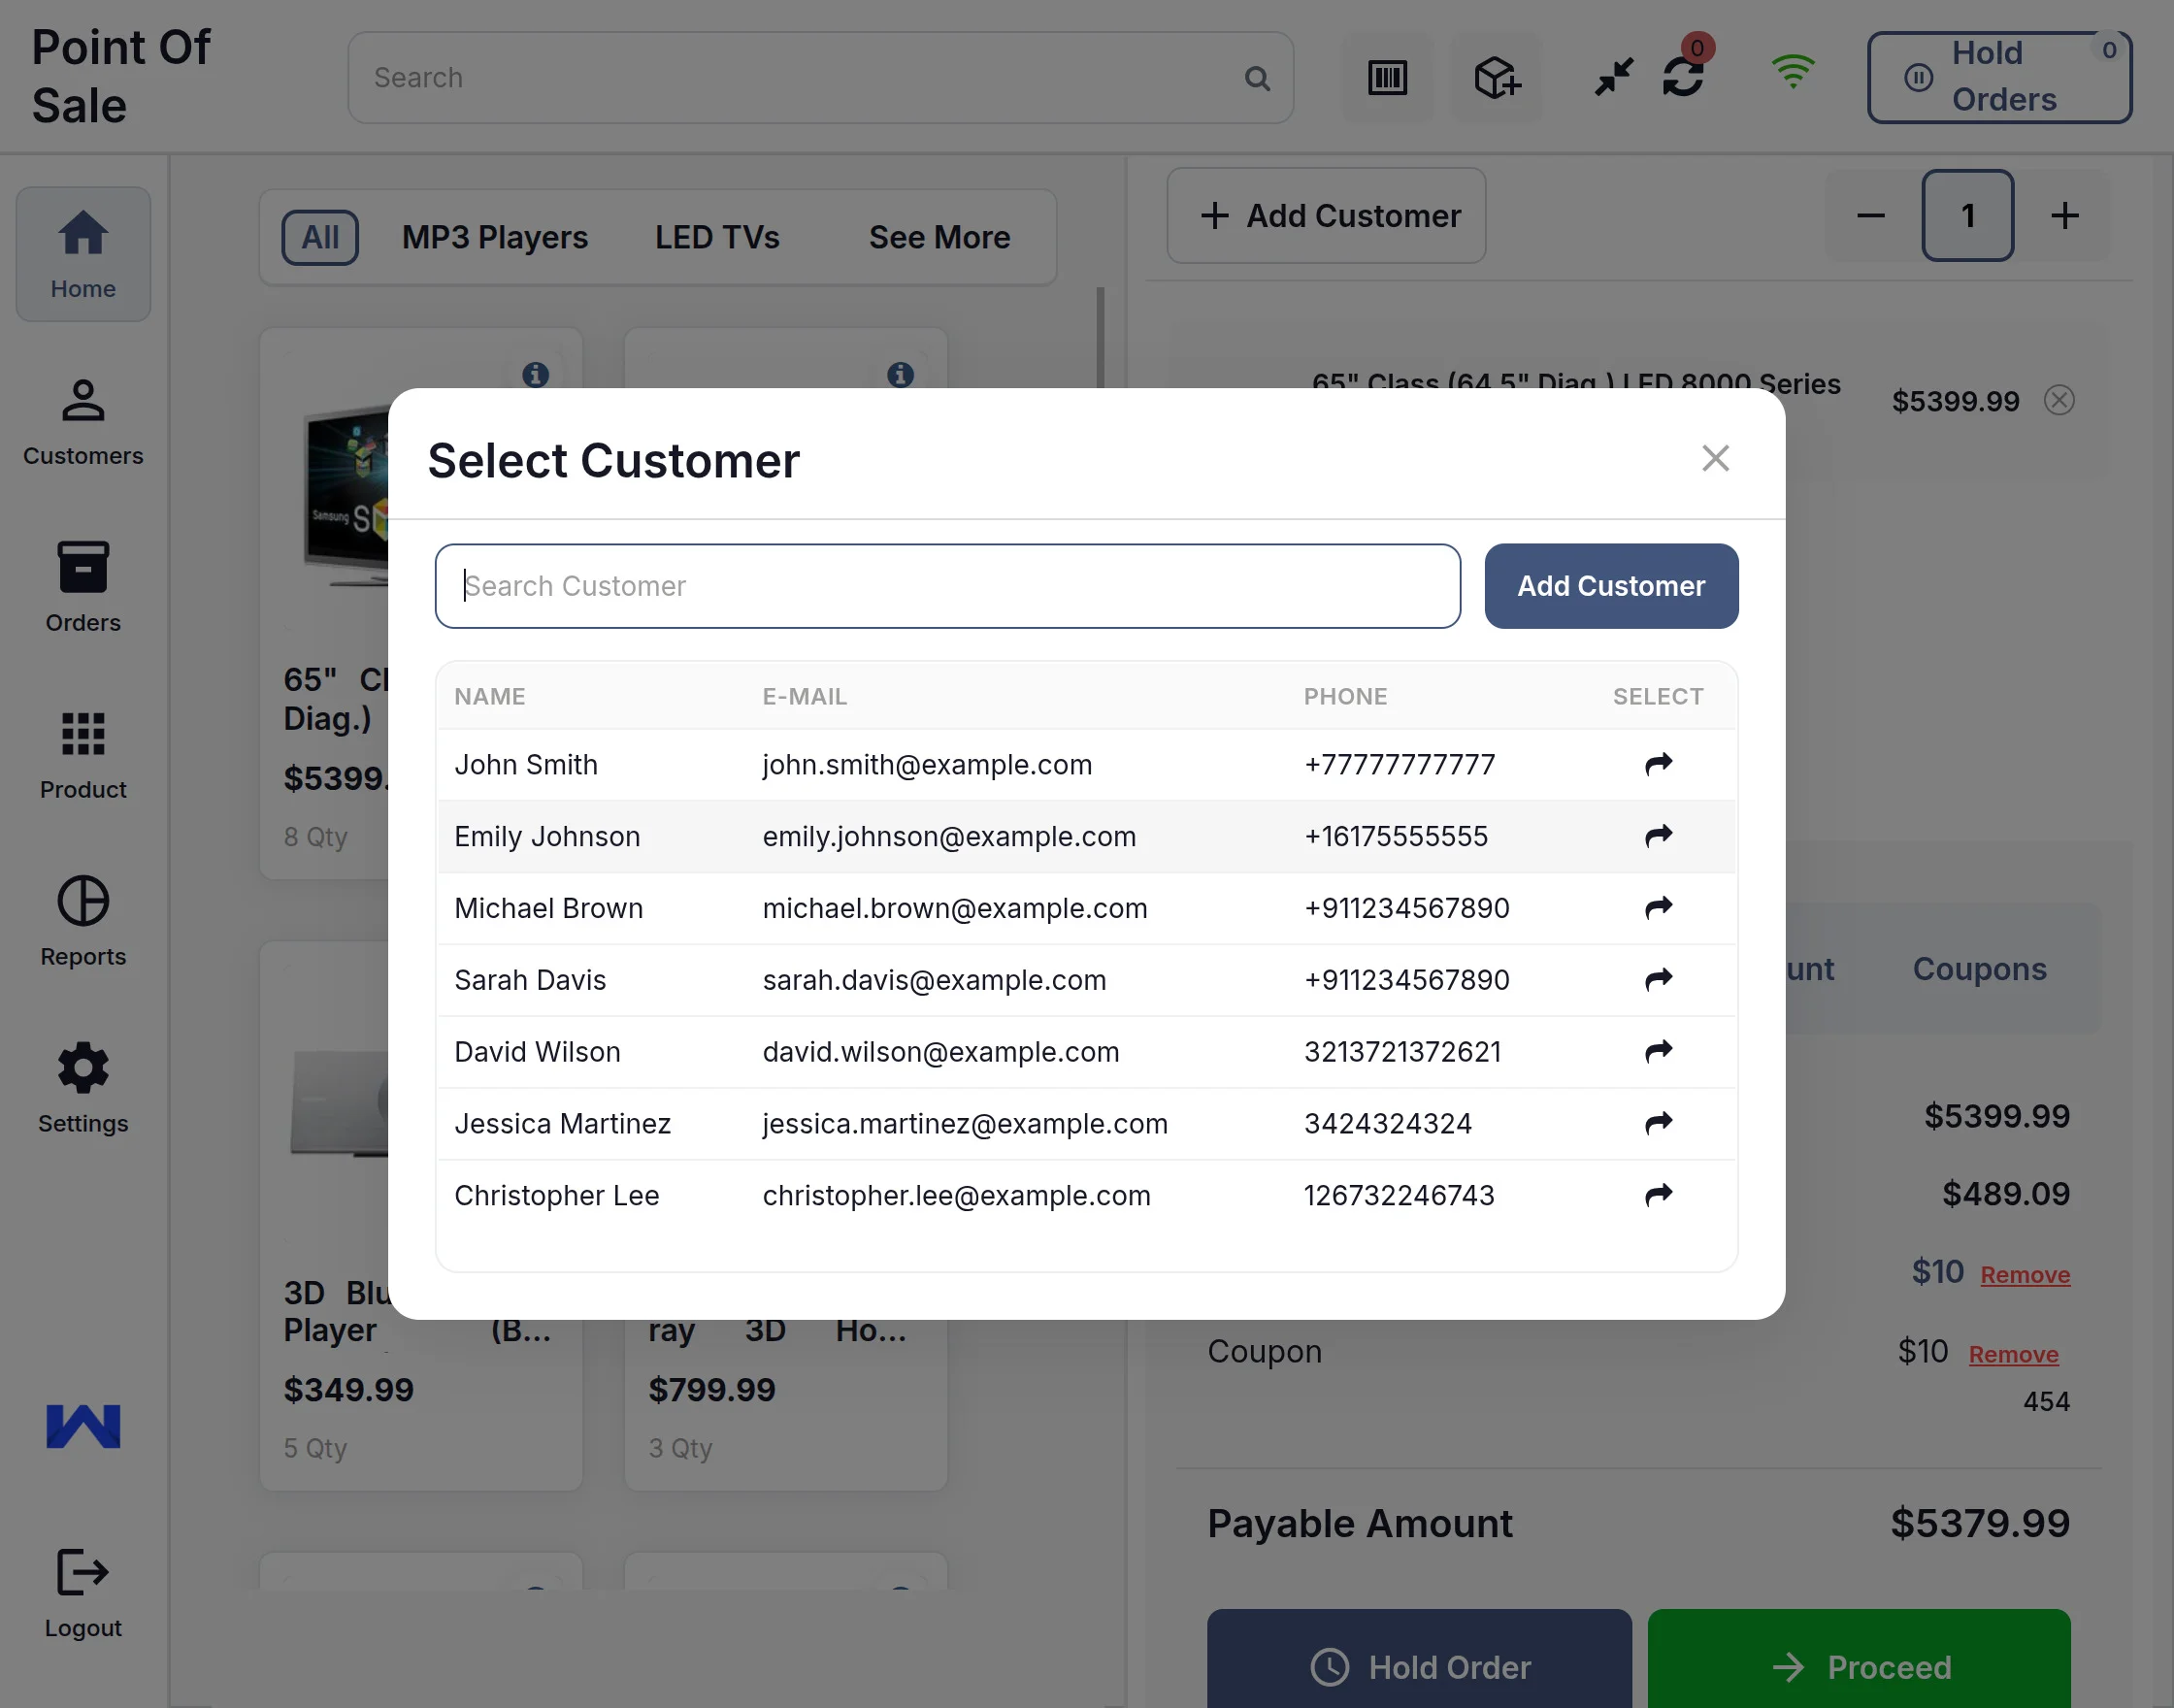Select Emily Johnson via her arrow icon

(x=1658, y=836)
